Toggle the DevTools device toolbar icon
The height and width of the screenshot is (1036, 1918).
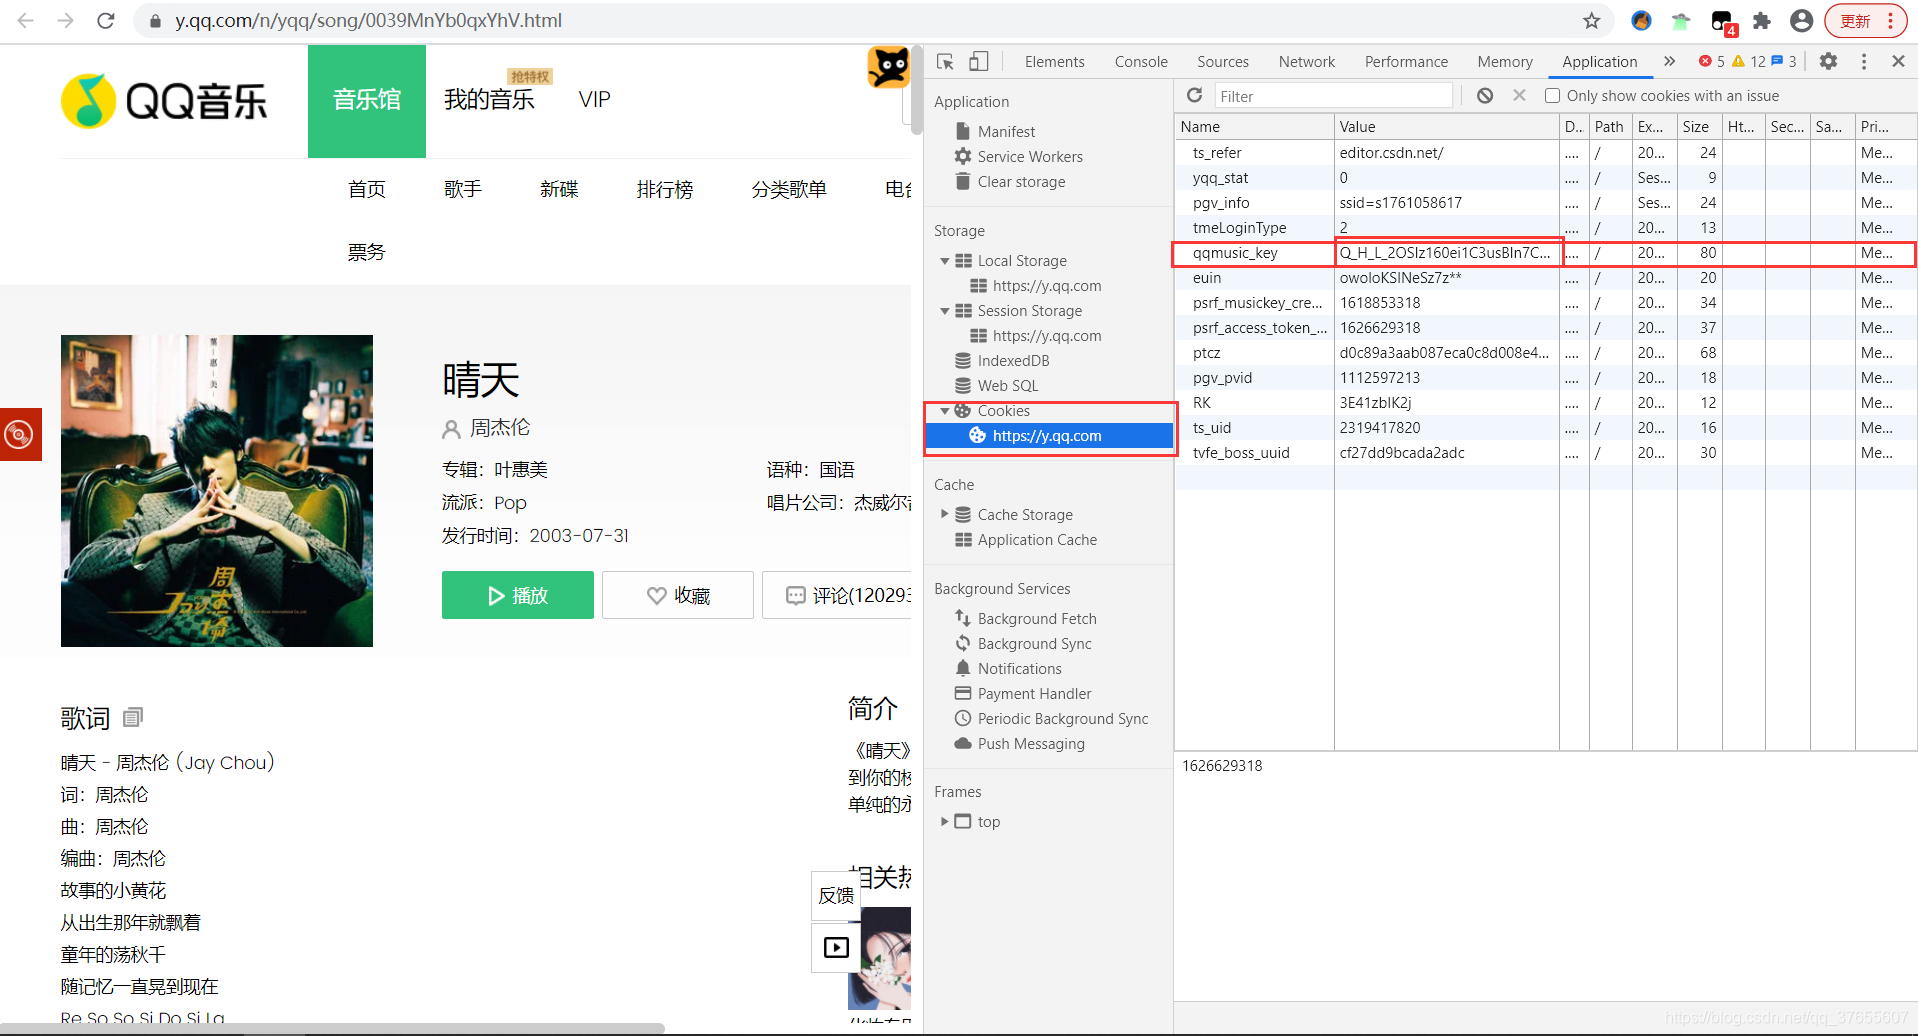coord(979,61)
